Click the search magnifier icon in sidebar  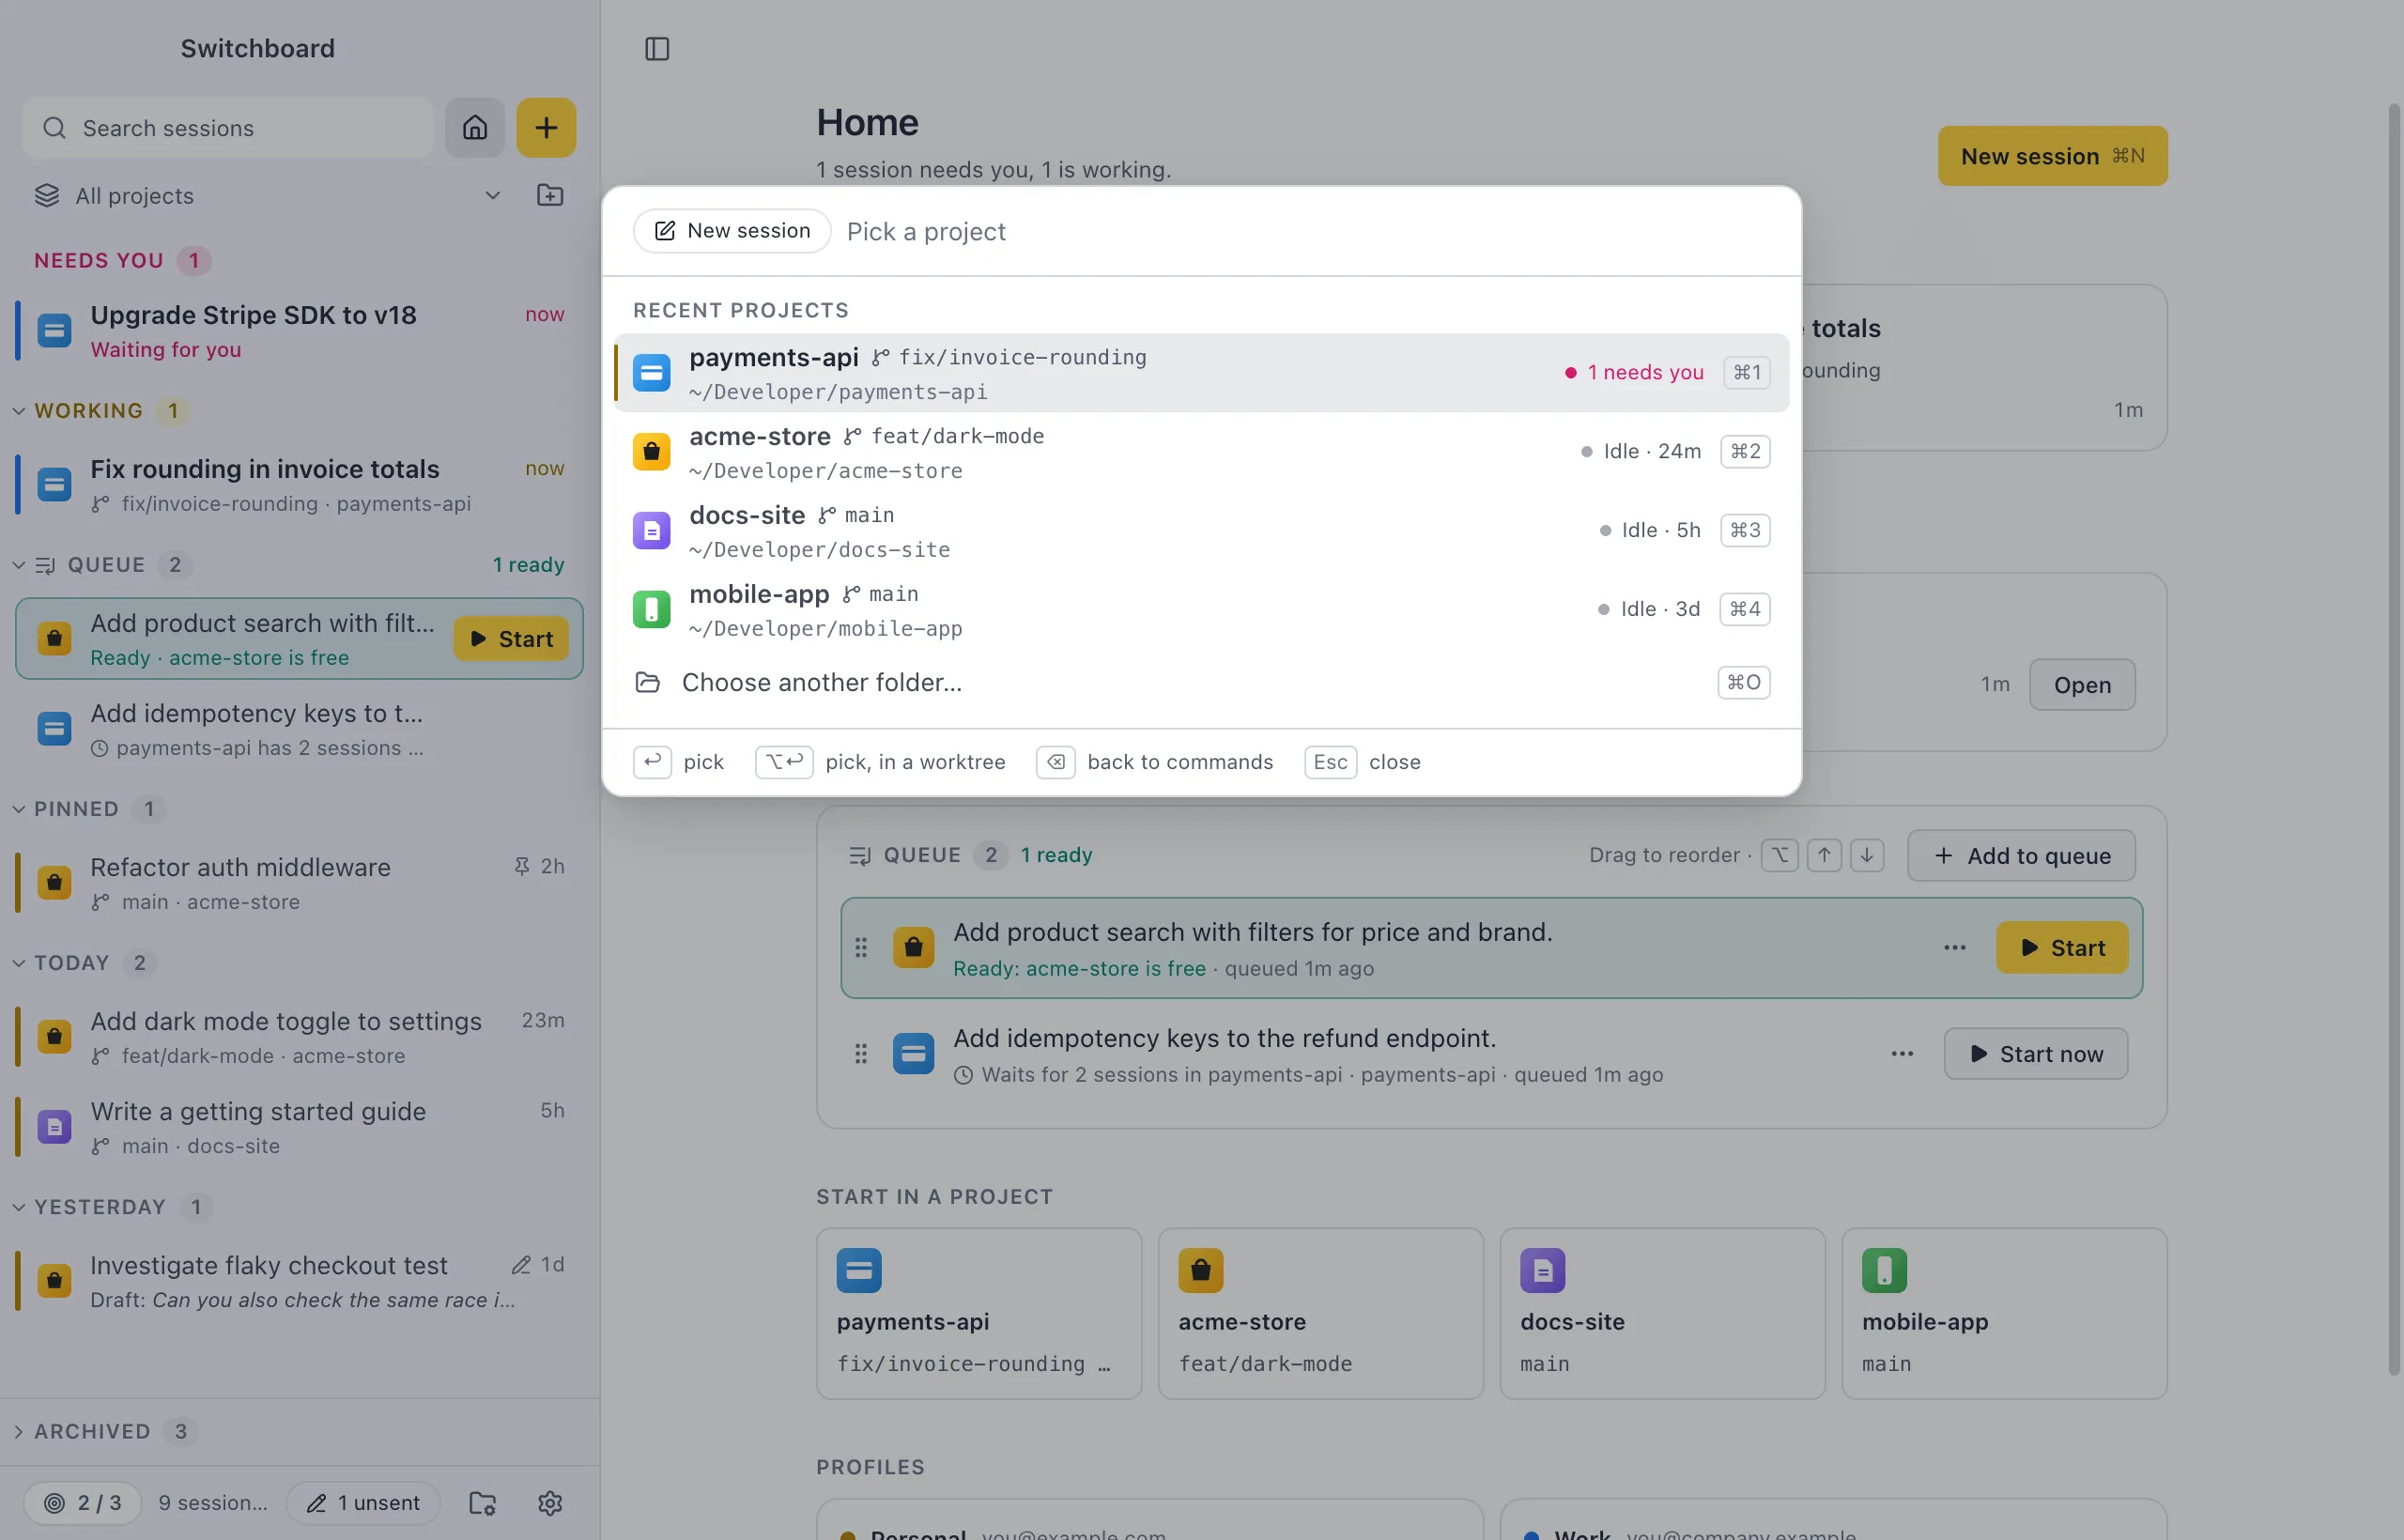tap(55, 128)
